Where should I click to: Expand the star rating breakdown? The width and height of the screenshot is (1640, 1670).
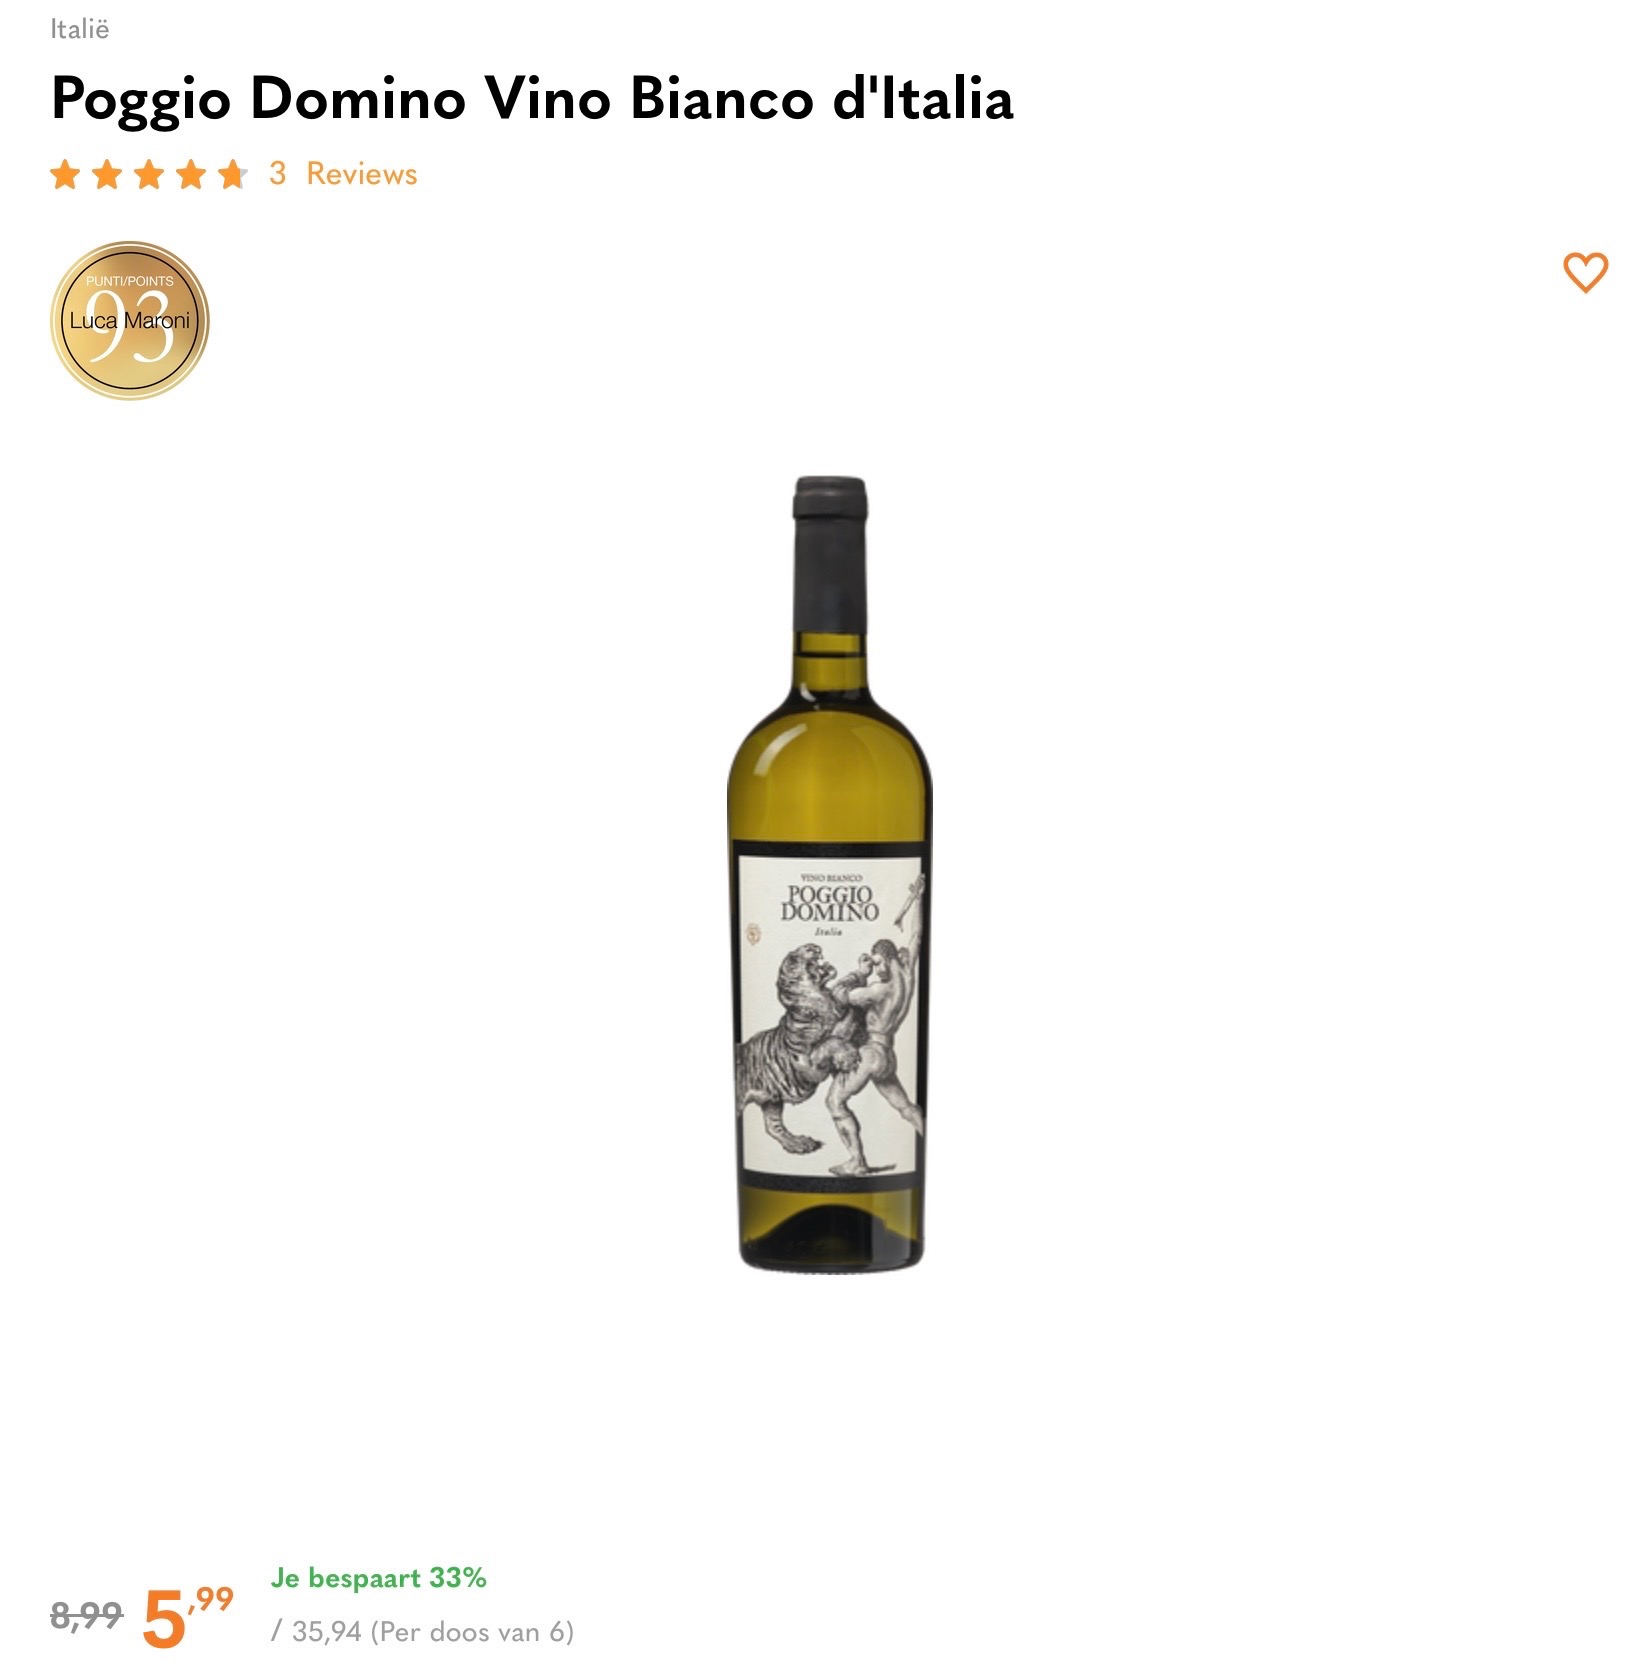point(150,174)
